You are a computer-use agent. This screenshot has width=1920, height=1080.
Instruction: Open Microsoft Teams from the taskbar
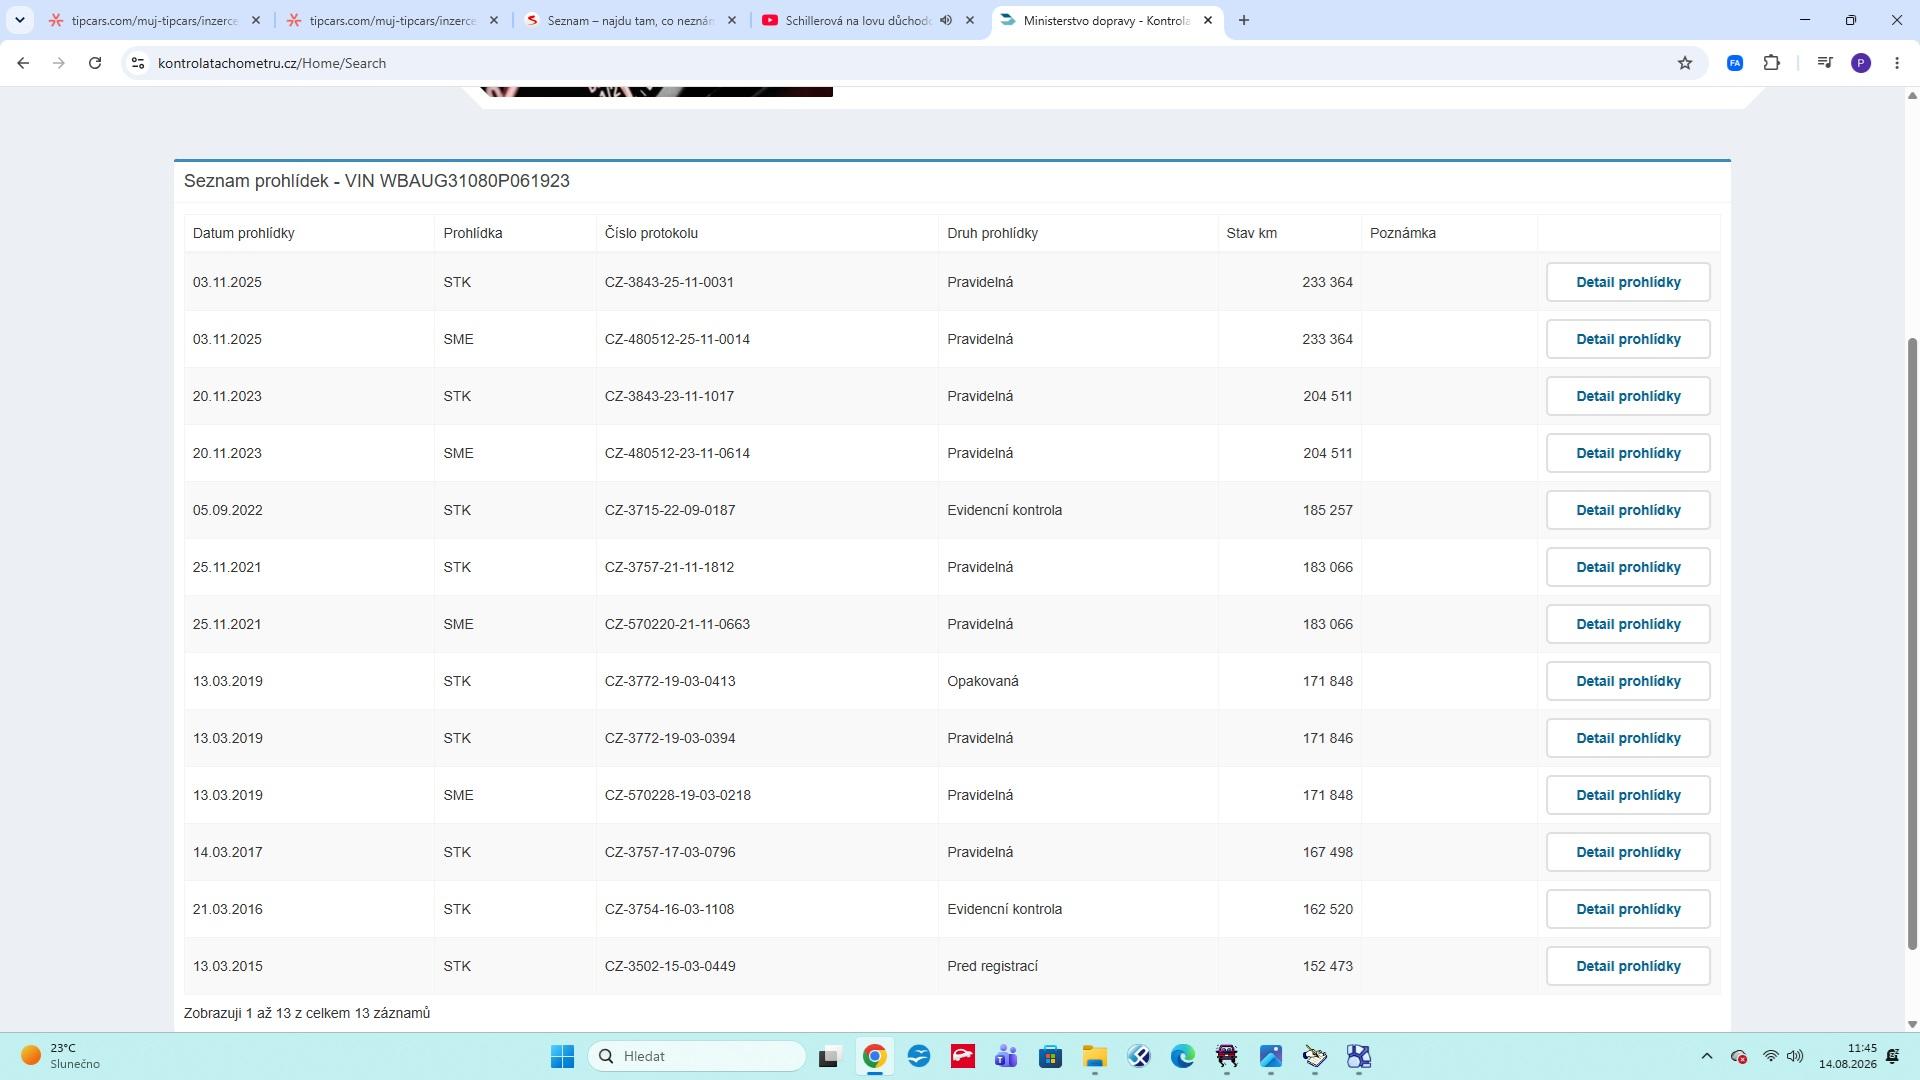tap(1006, 1056)
